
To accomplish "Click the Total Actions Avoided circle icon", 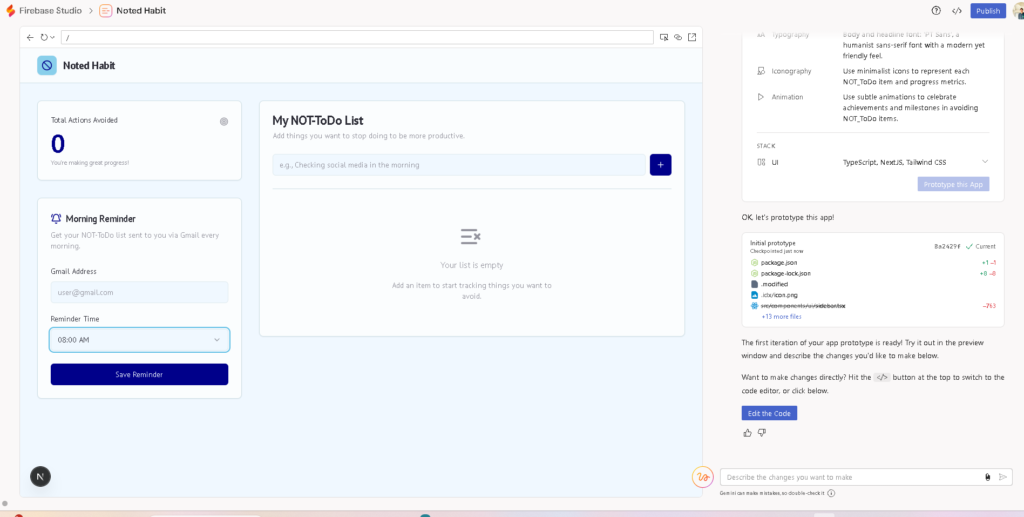I will point(224,121).
